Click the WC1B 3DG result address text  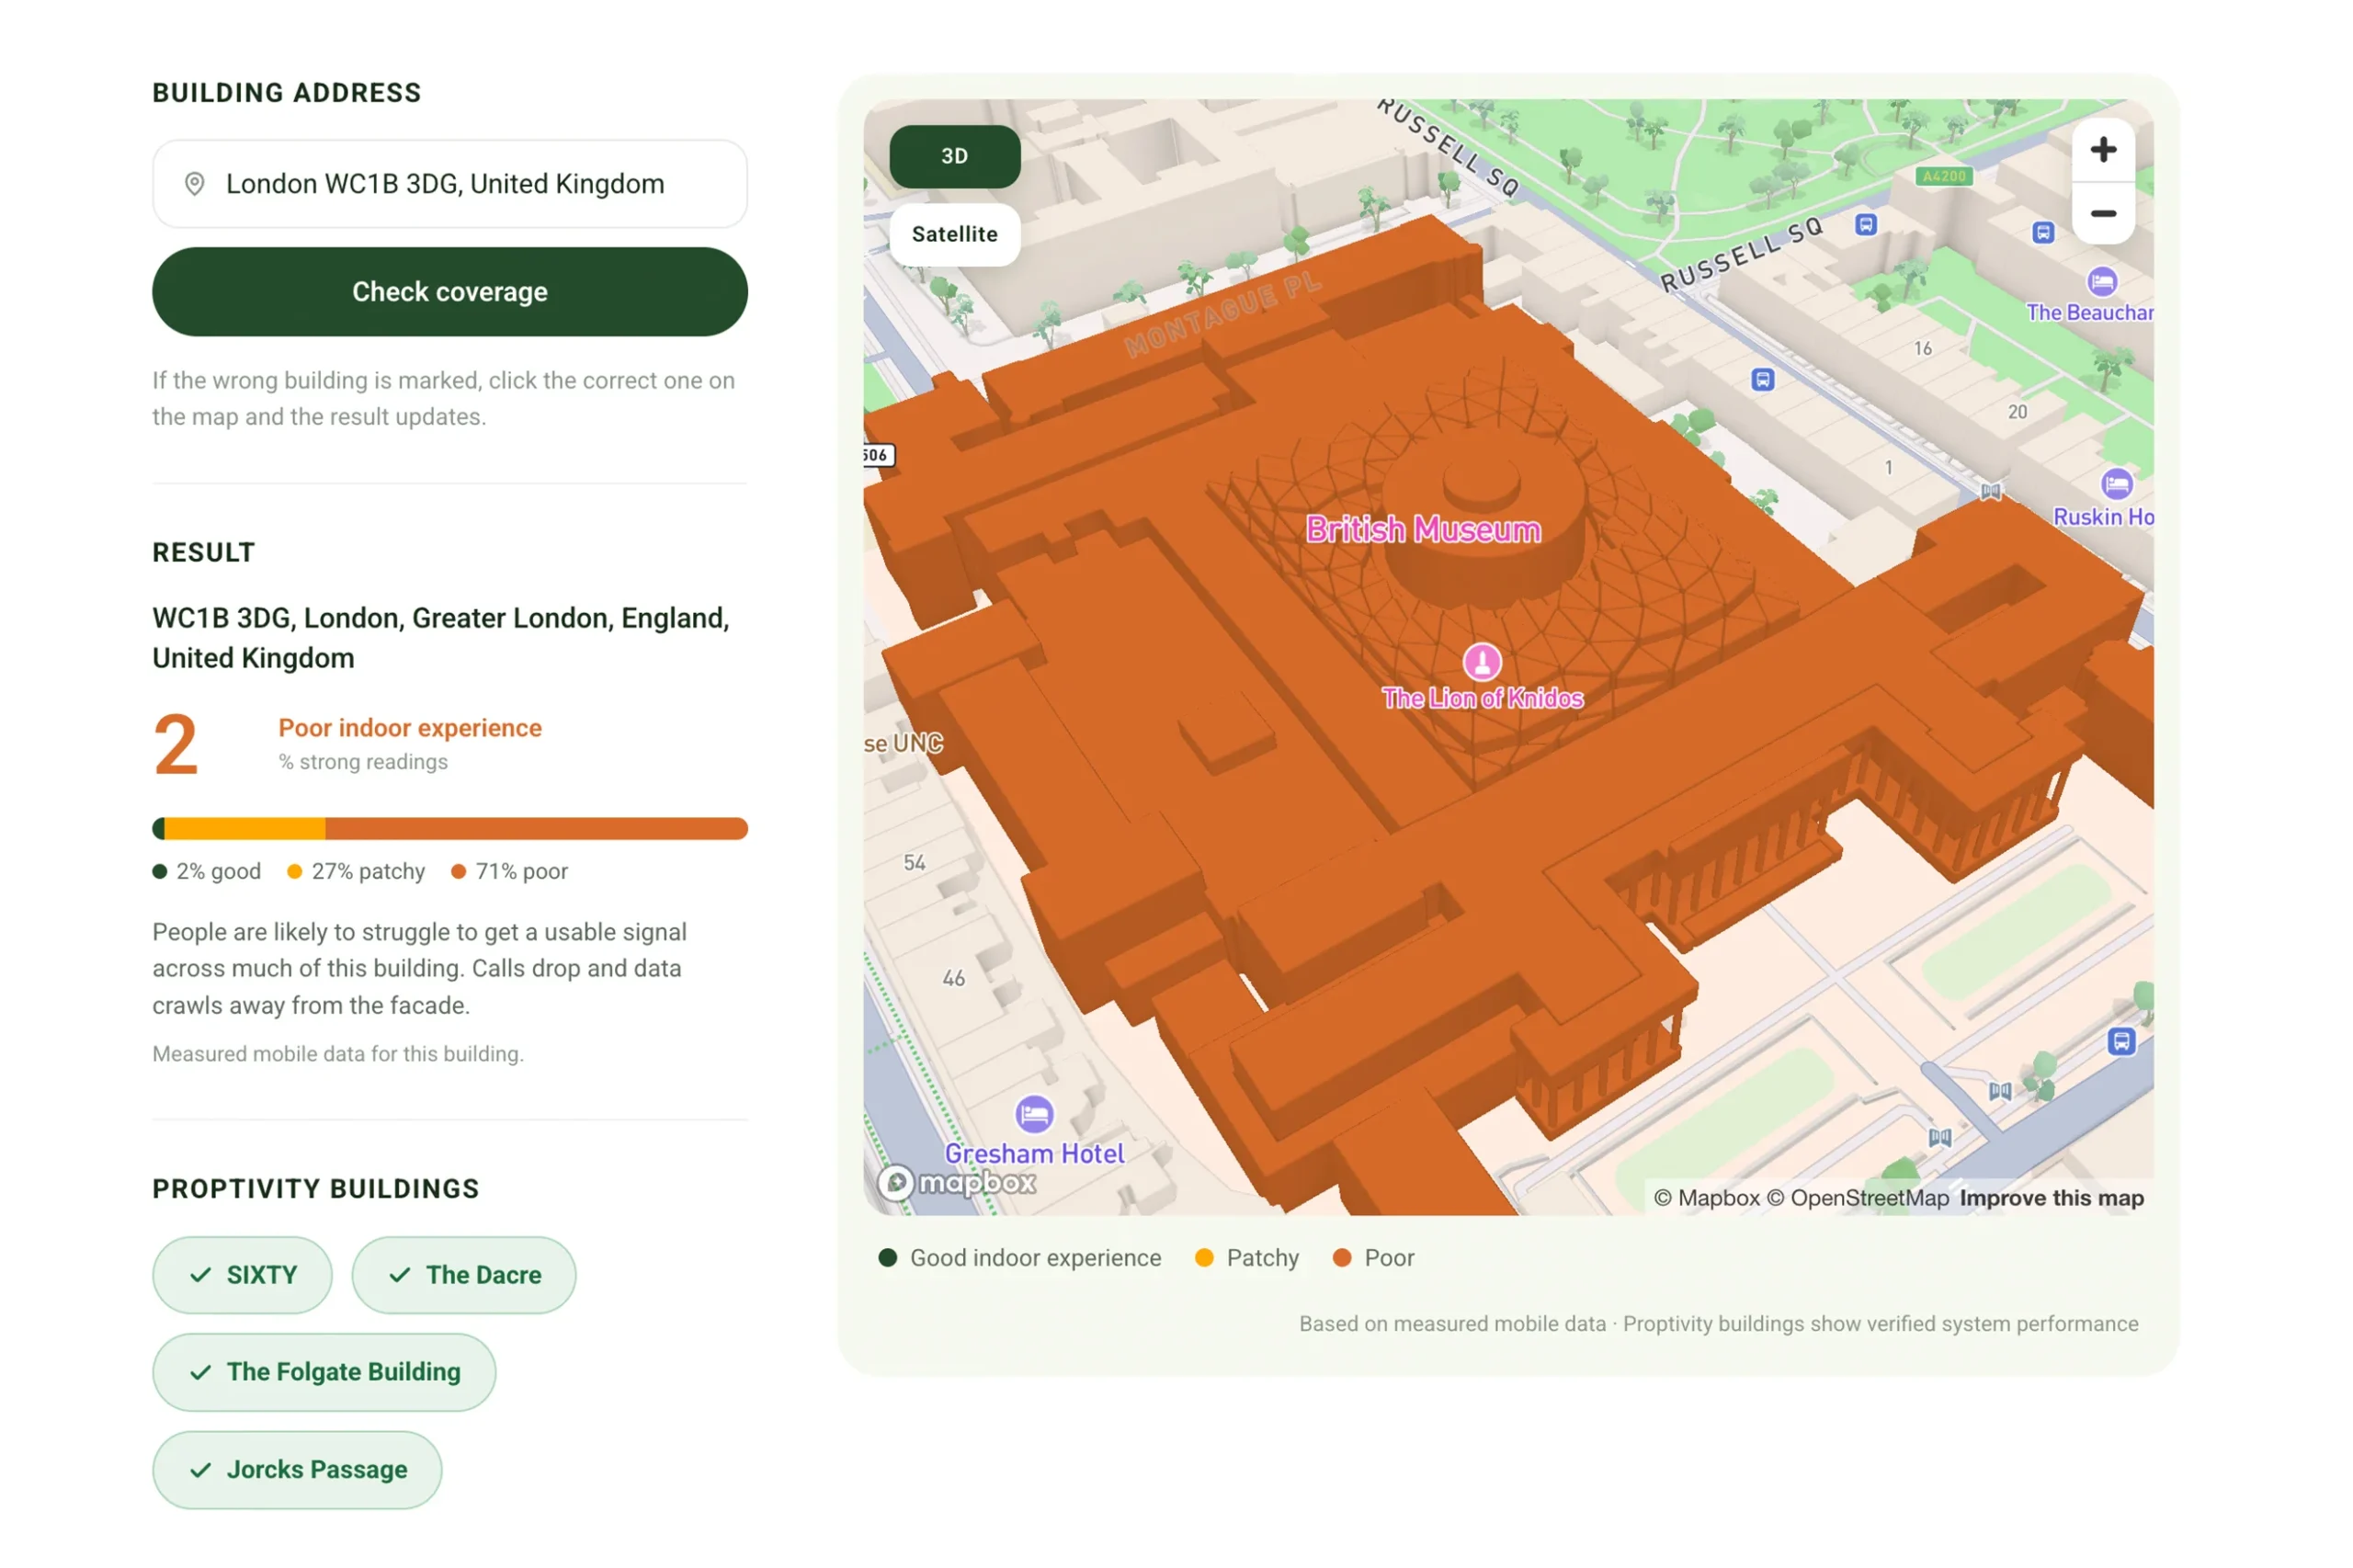pos(441,638)
